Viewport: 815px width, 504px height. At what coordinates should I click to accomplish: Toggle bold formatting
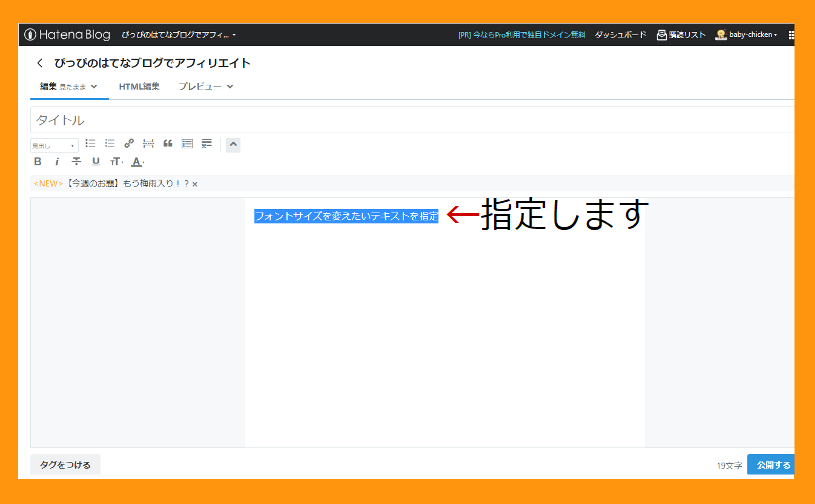(37, 162)
